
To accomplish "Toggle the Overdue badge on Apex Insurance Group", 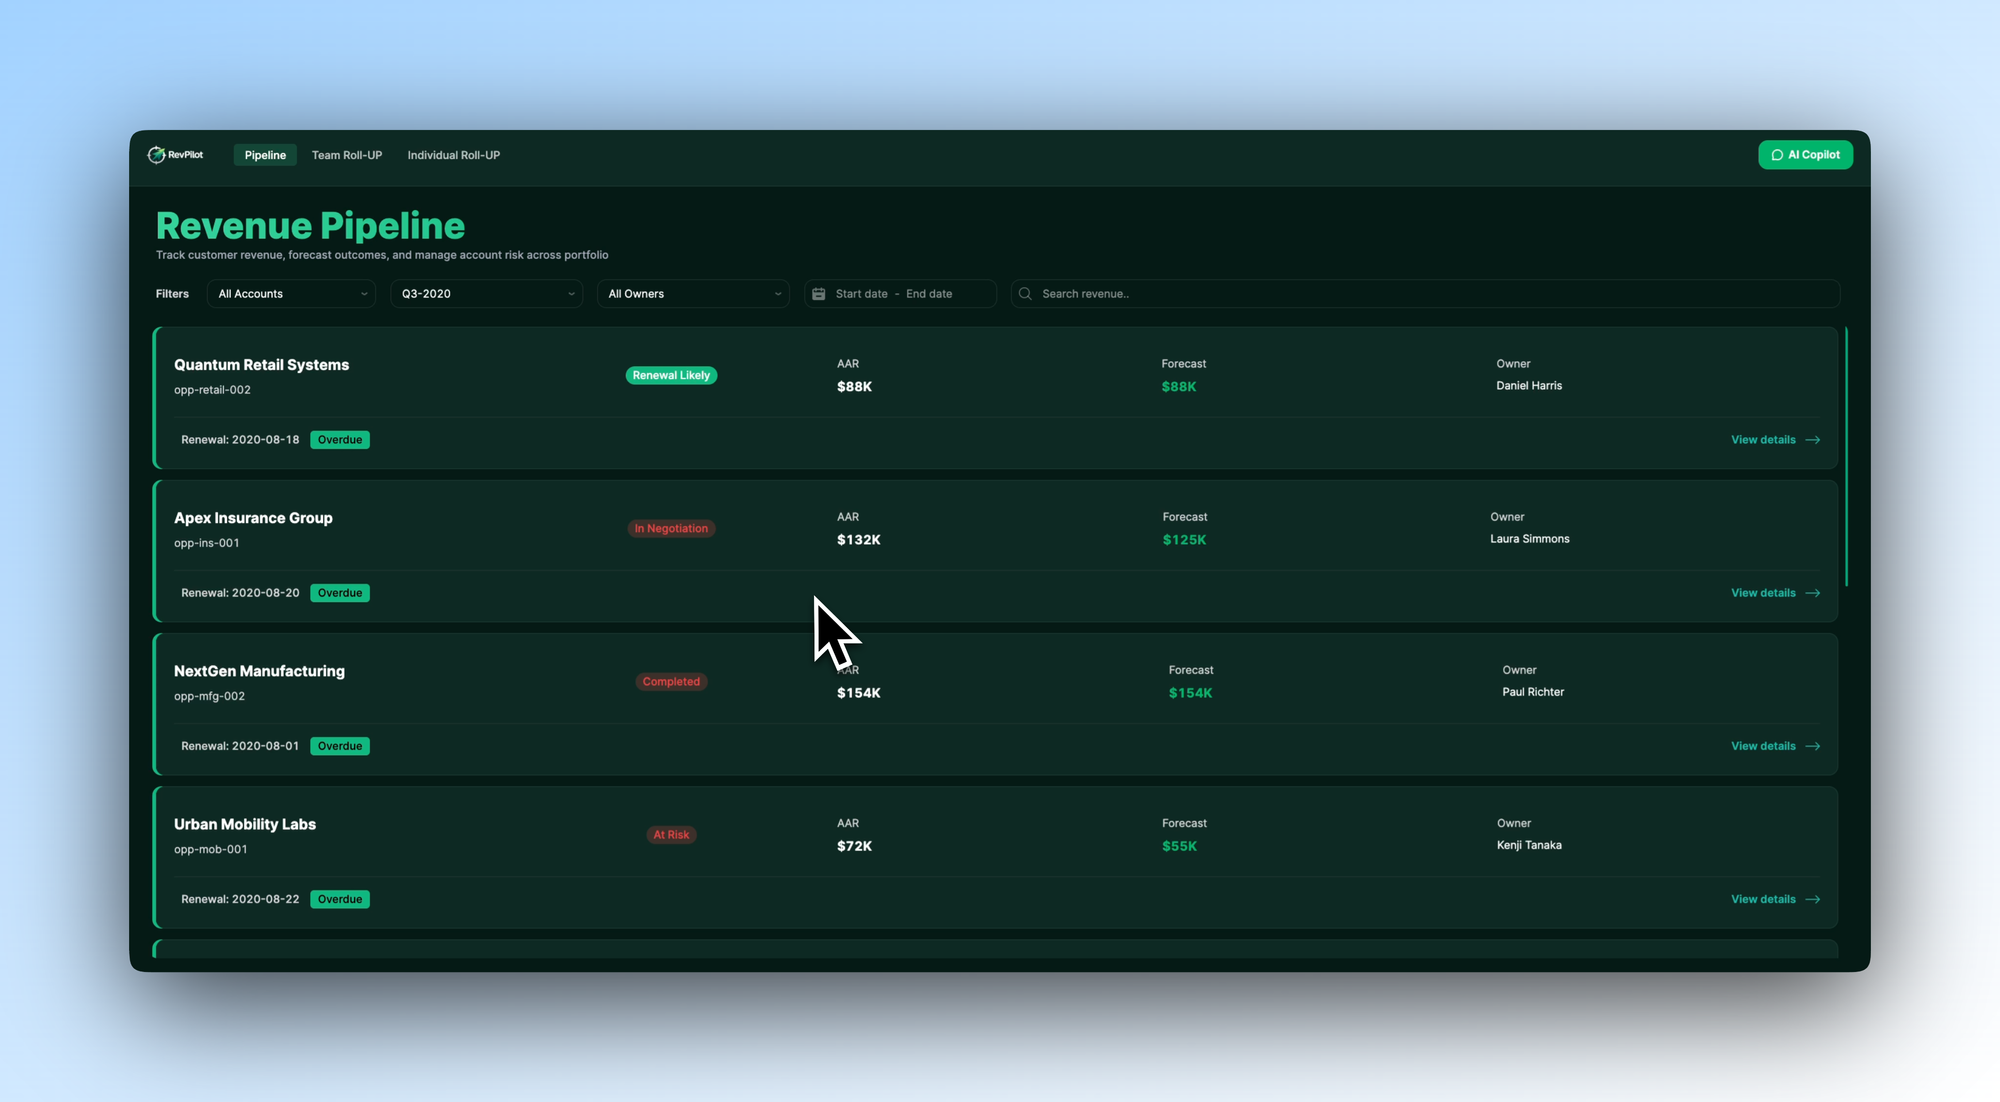I will (340, 592).
